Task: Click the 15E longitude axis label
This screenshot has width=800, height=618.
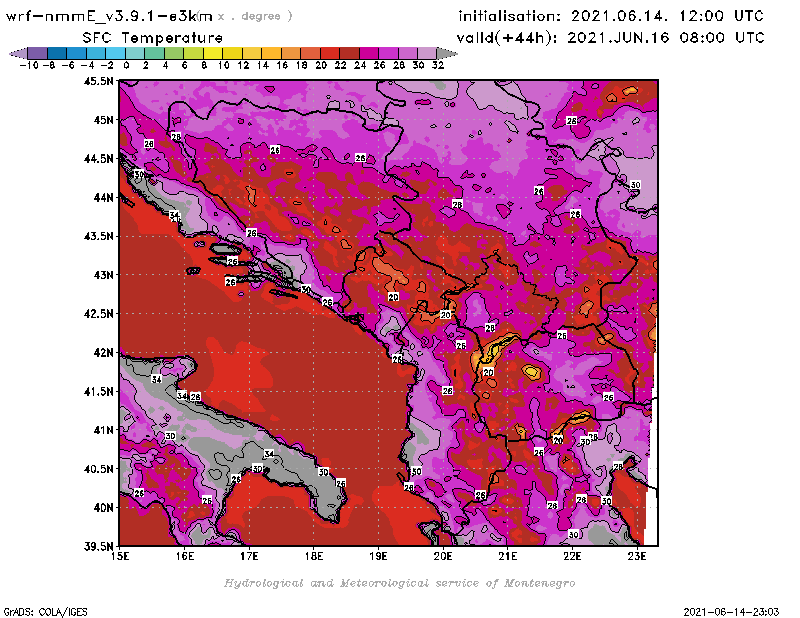Action: (x=121, y=555)
